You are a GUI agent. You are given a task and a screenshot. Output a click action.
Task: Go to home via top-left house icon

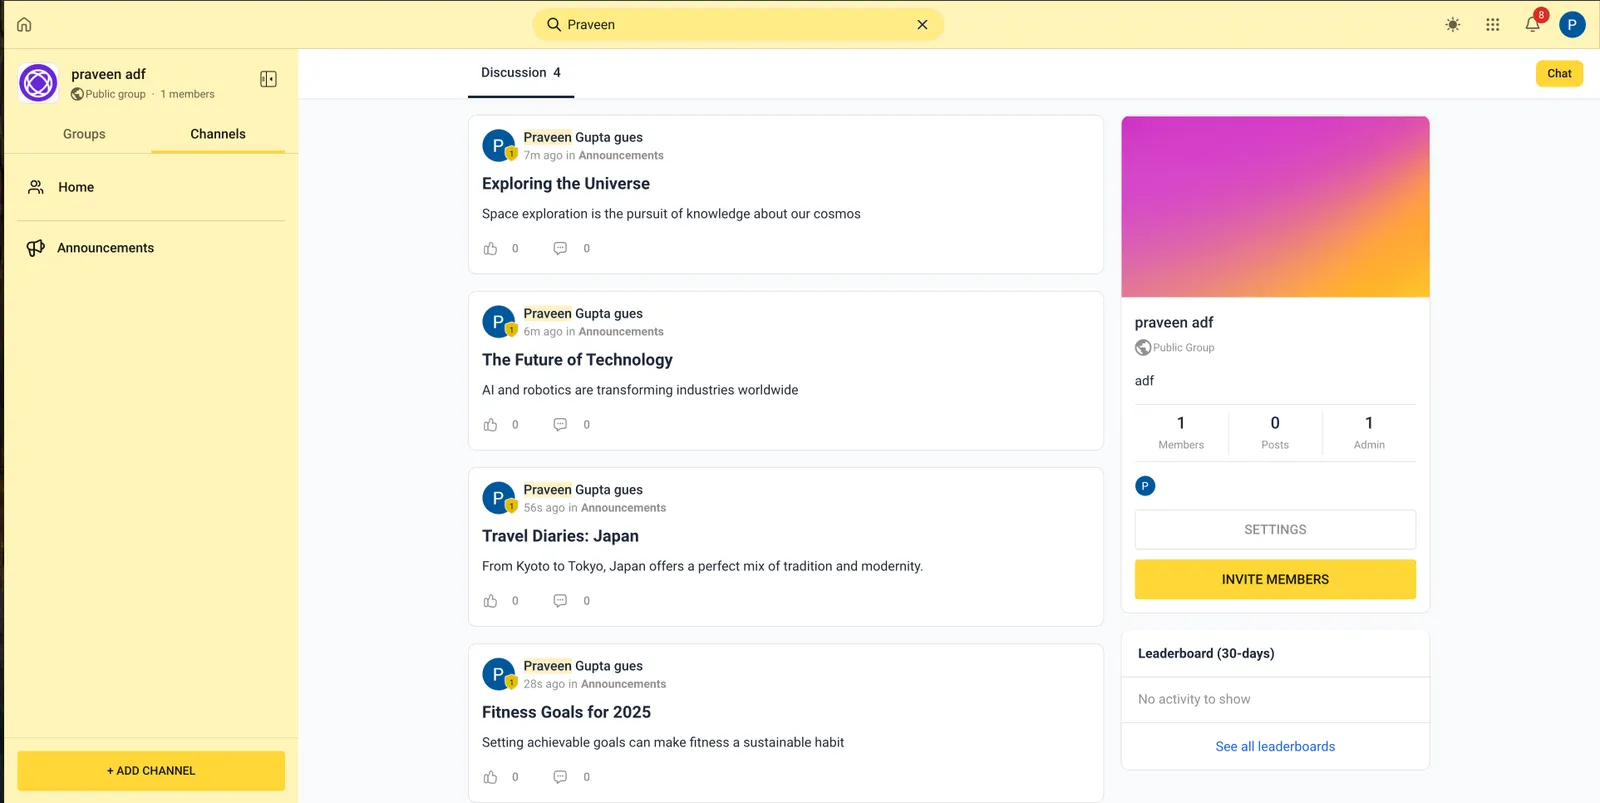[x=24, y=24]
